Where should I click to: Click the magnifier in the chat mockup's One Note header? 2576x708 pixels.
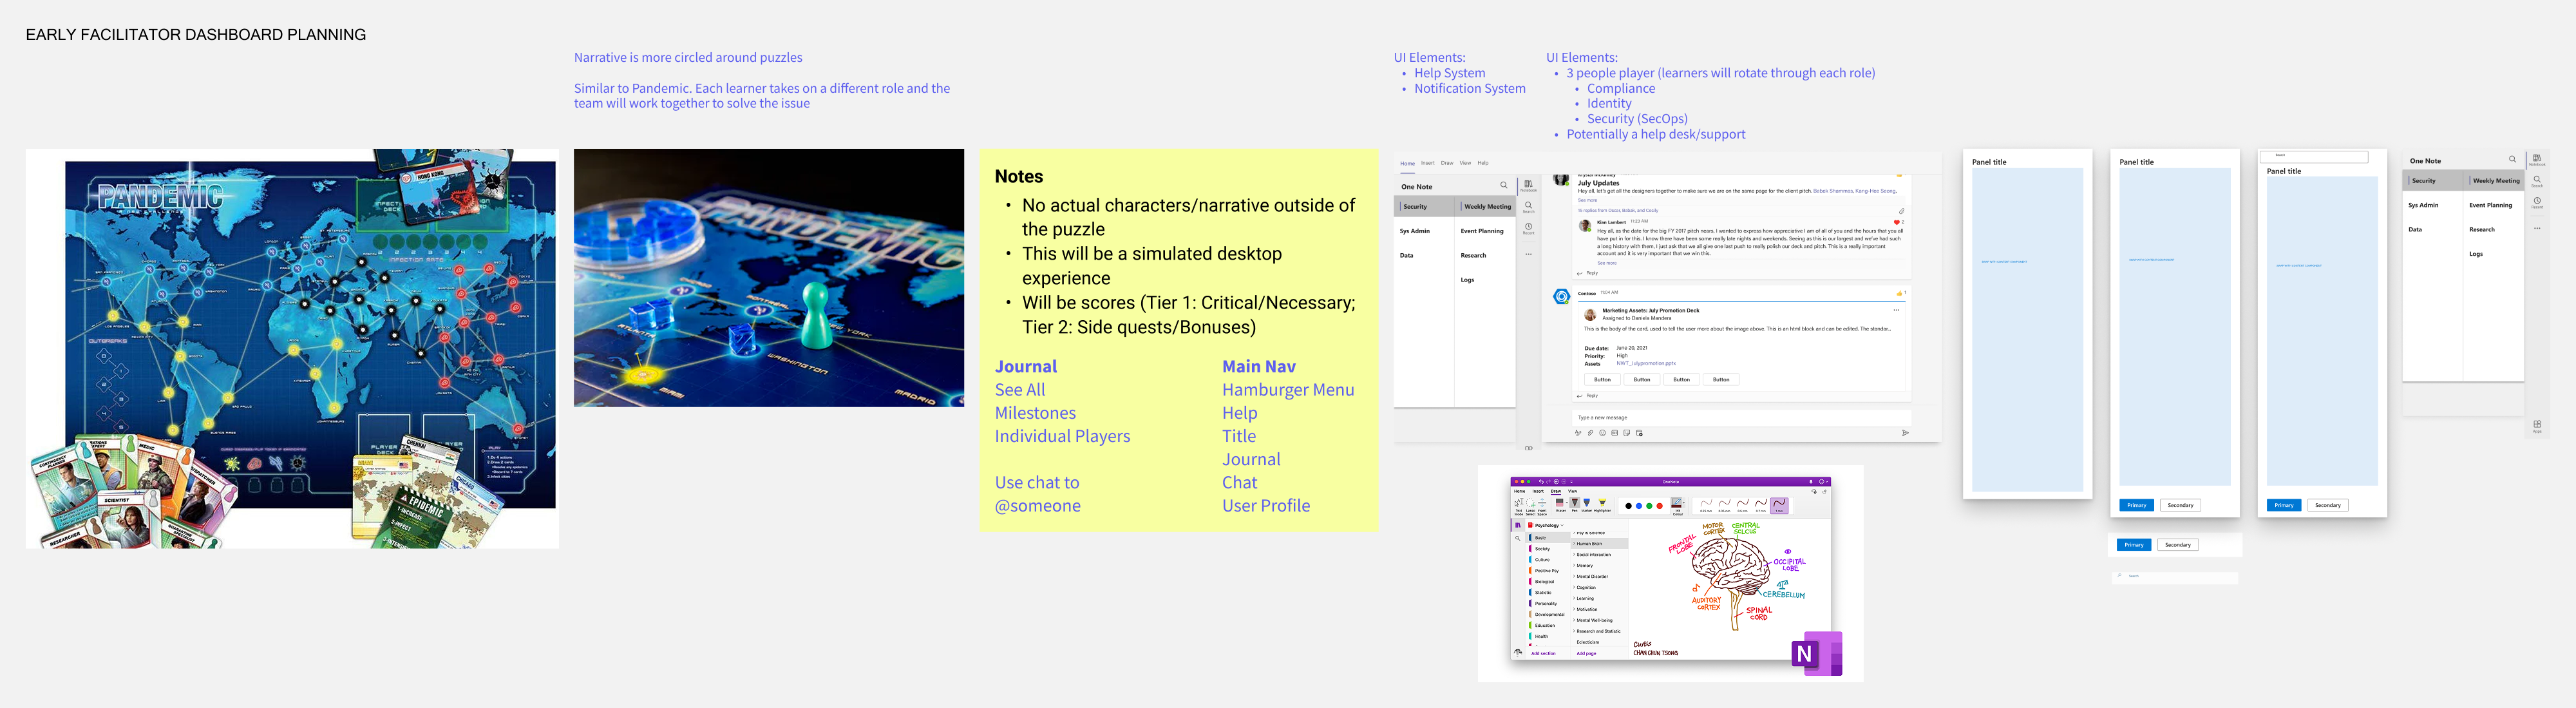pyautogui.click(x=1504, y=186)
